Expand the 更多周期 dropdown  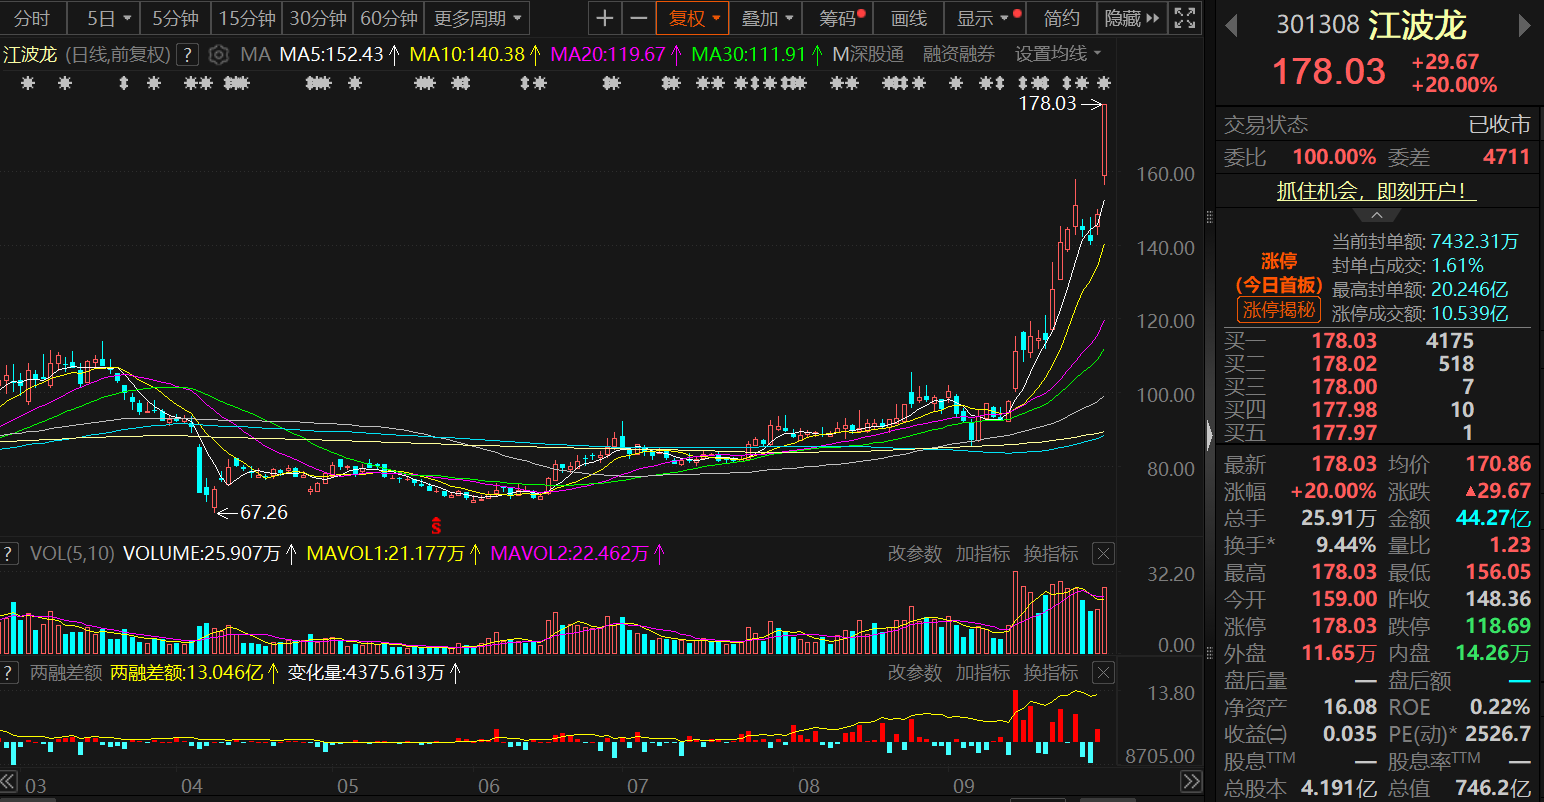(x=477, y=18)
